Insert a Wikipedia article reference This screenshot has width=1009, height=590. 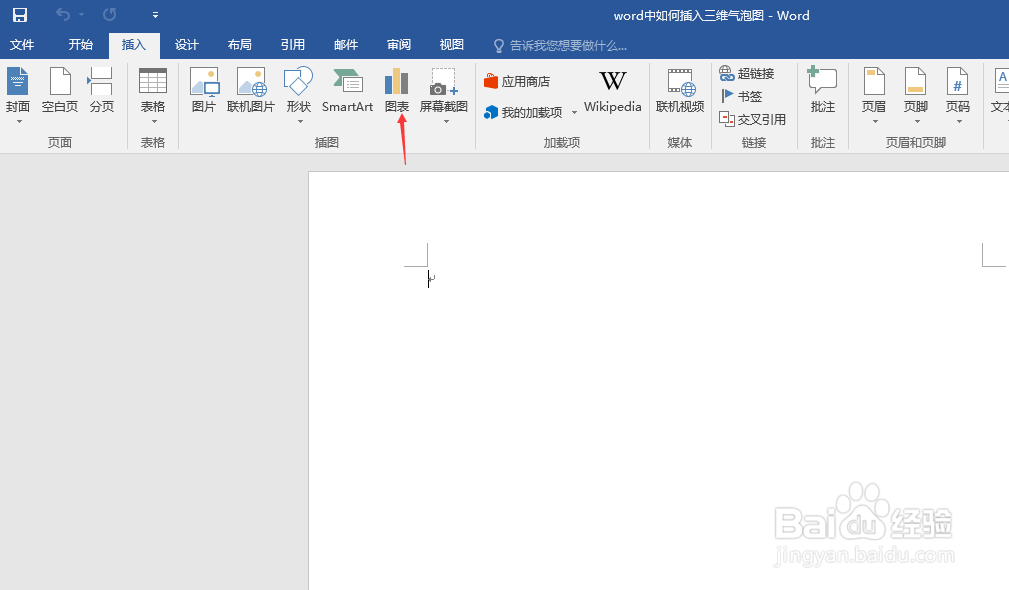click(x=612, y=95)
